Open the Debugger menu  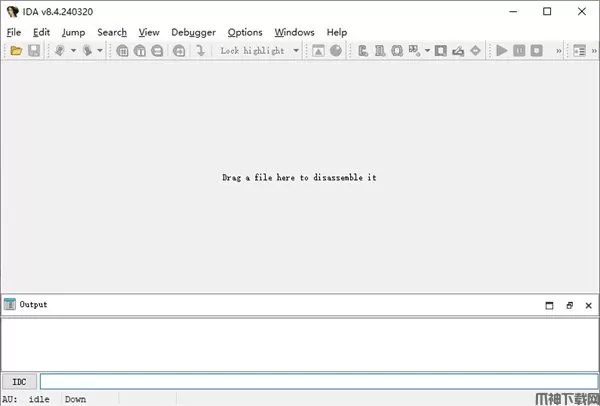pyautogui.click(x=193, y=32)
